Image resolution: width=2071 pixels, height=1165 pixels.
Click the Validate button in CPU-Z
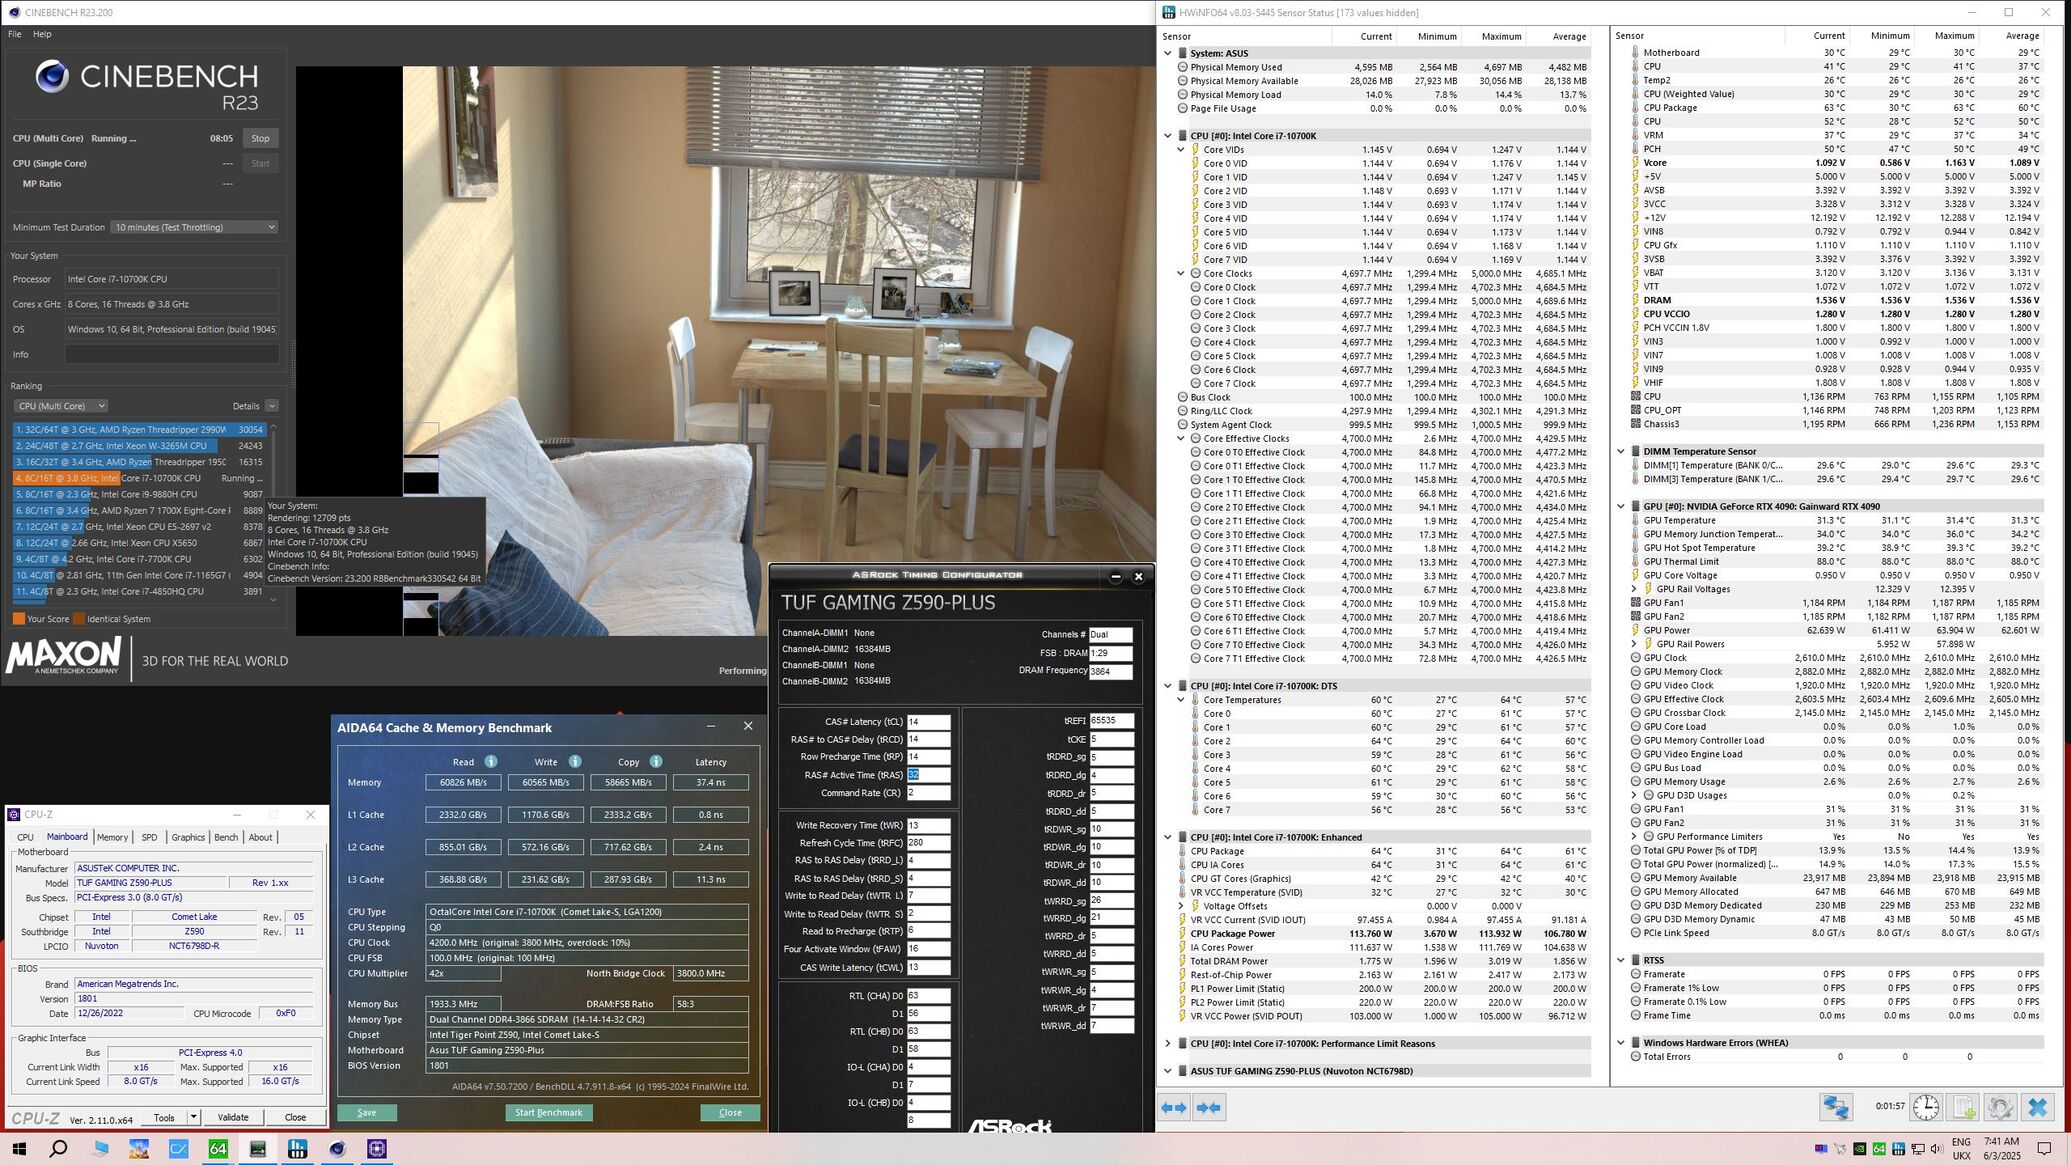click(x=233, y=1117)
